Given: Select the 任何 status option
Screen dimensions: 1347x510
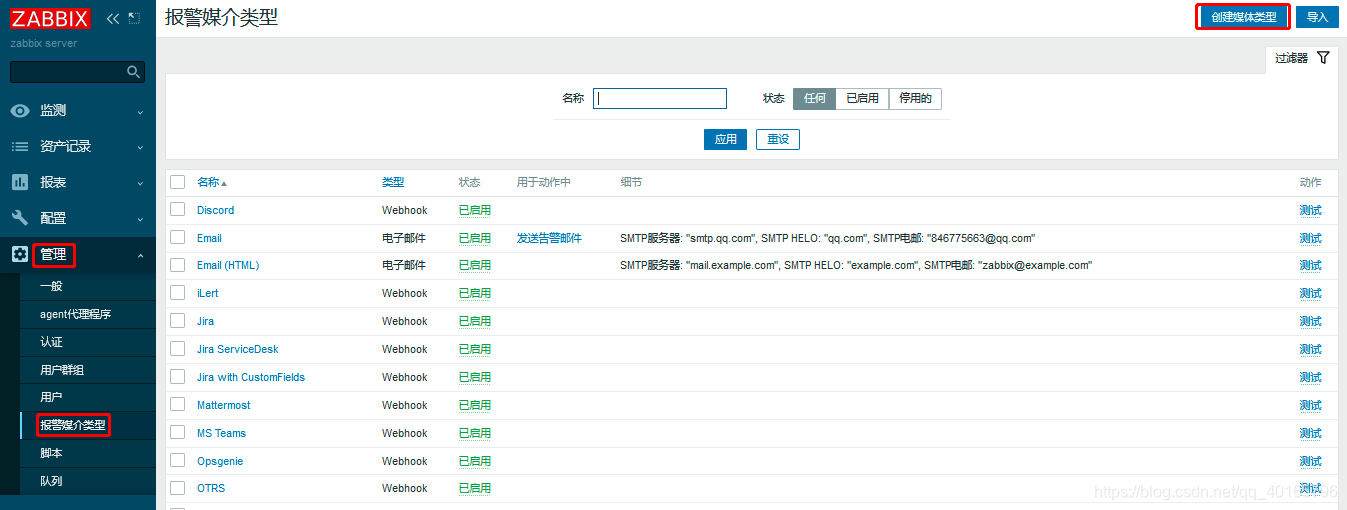Looking at the screenshot, I should (x=814, y=98).
